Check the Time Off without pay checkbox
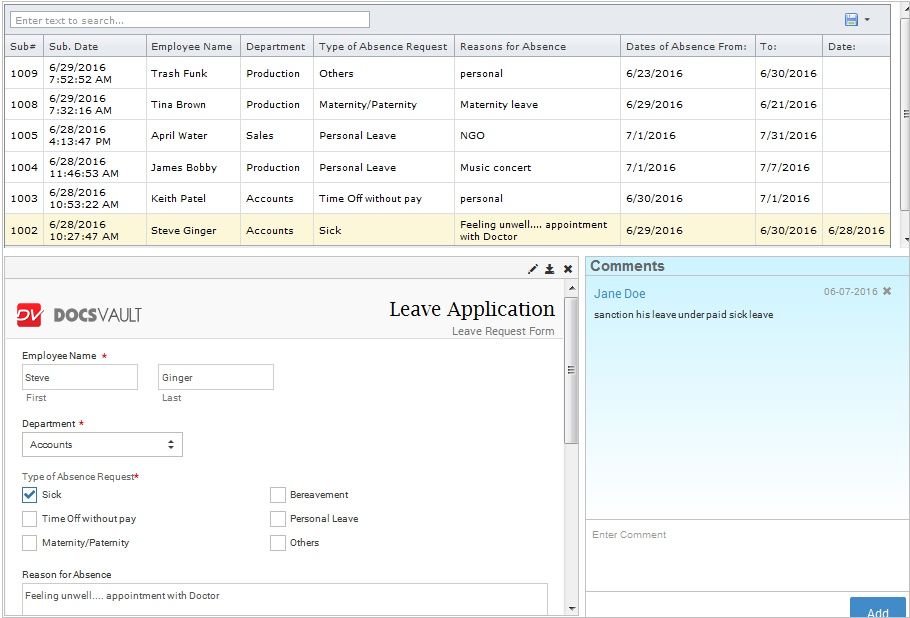The image size is (910, 618). [30, 519]
